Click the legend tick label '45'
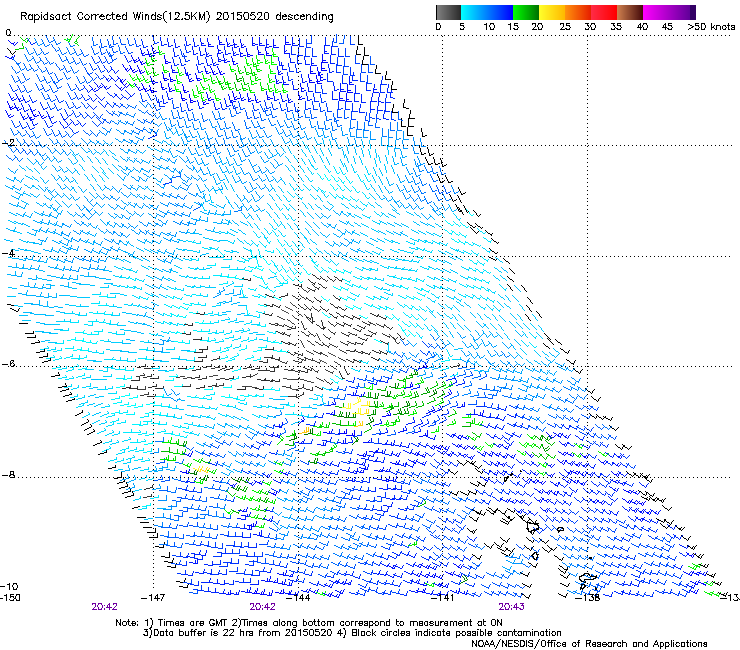The image size is (740, 650). pyautogui.click(x=667, y=27)
